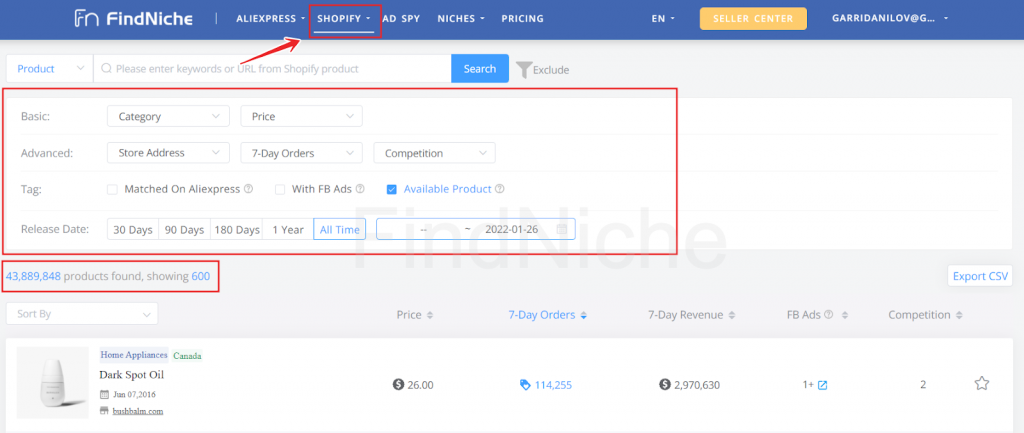Screen dimensions: 1024x433
Task: Click the calendar icon in date range
Action: tap(562, 229)
